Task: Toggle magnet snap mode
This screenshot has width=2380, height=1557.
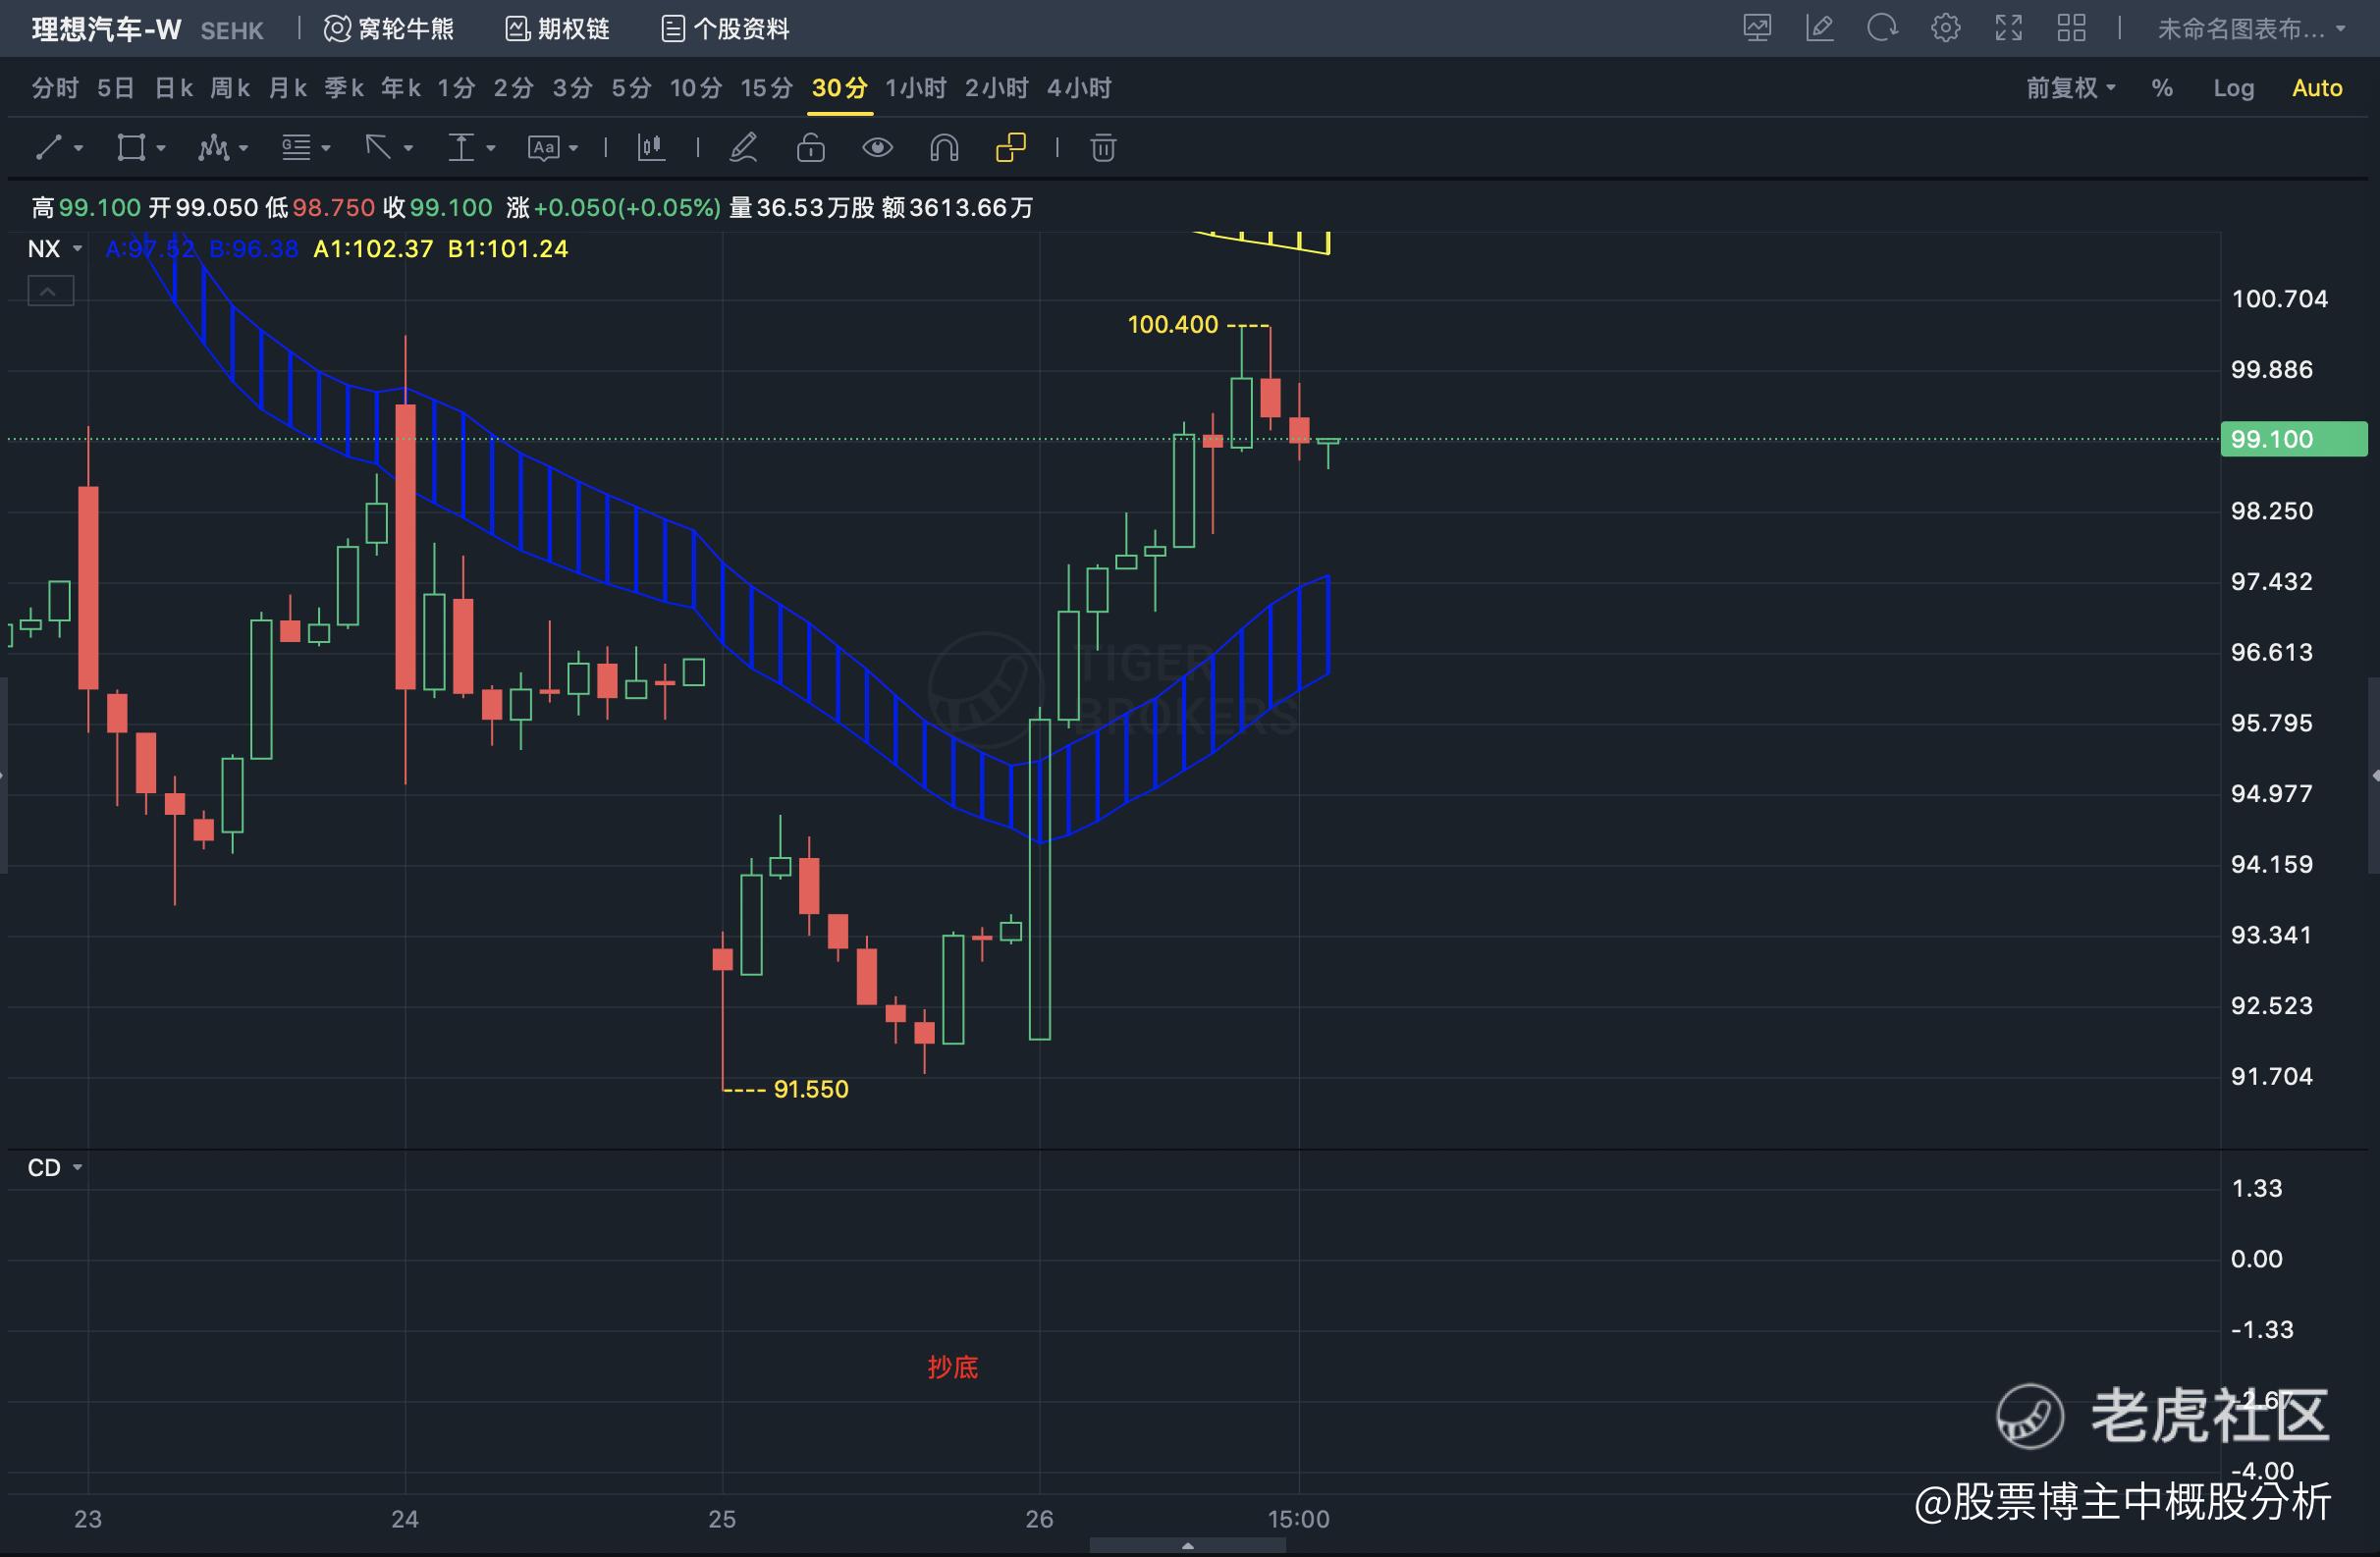Action: coord(944,148)
